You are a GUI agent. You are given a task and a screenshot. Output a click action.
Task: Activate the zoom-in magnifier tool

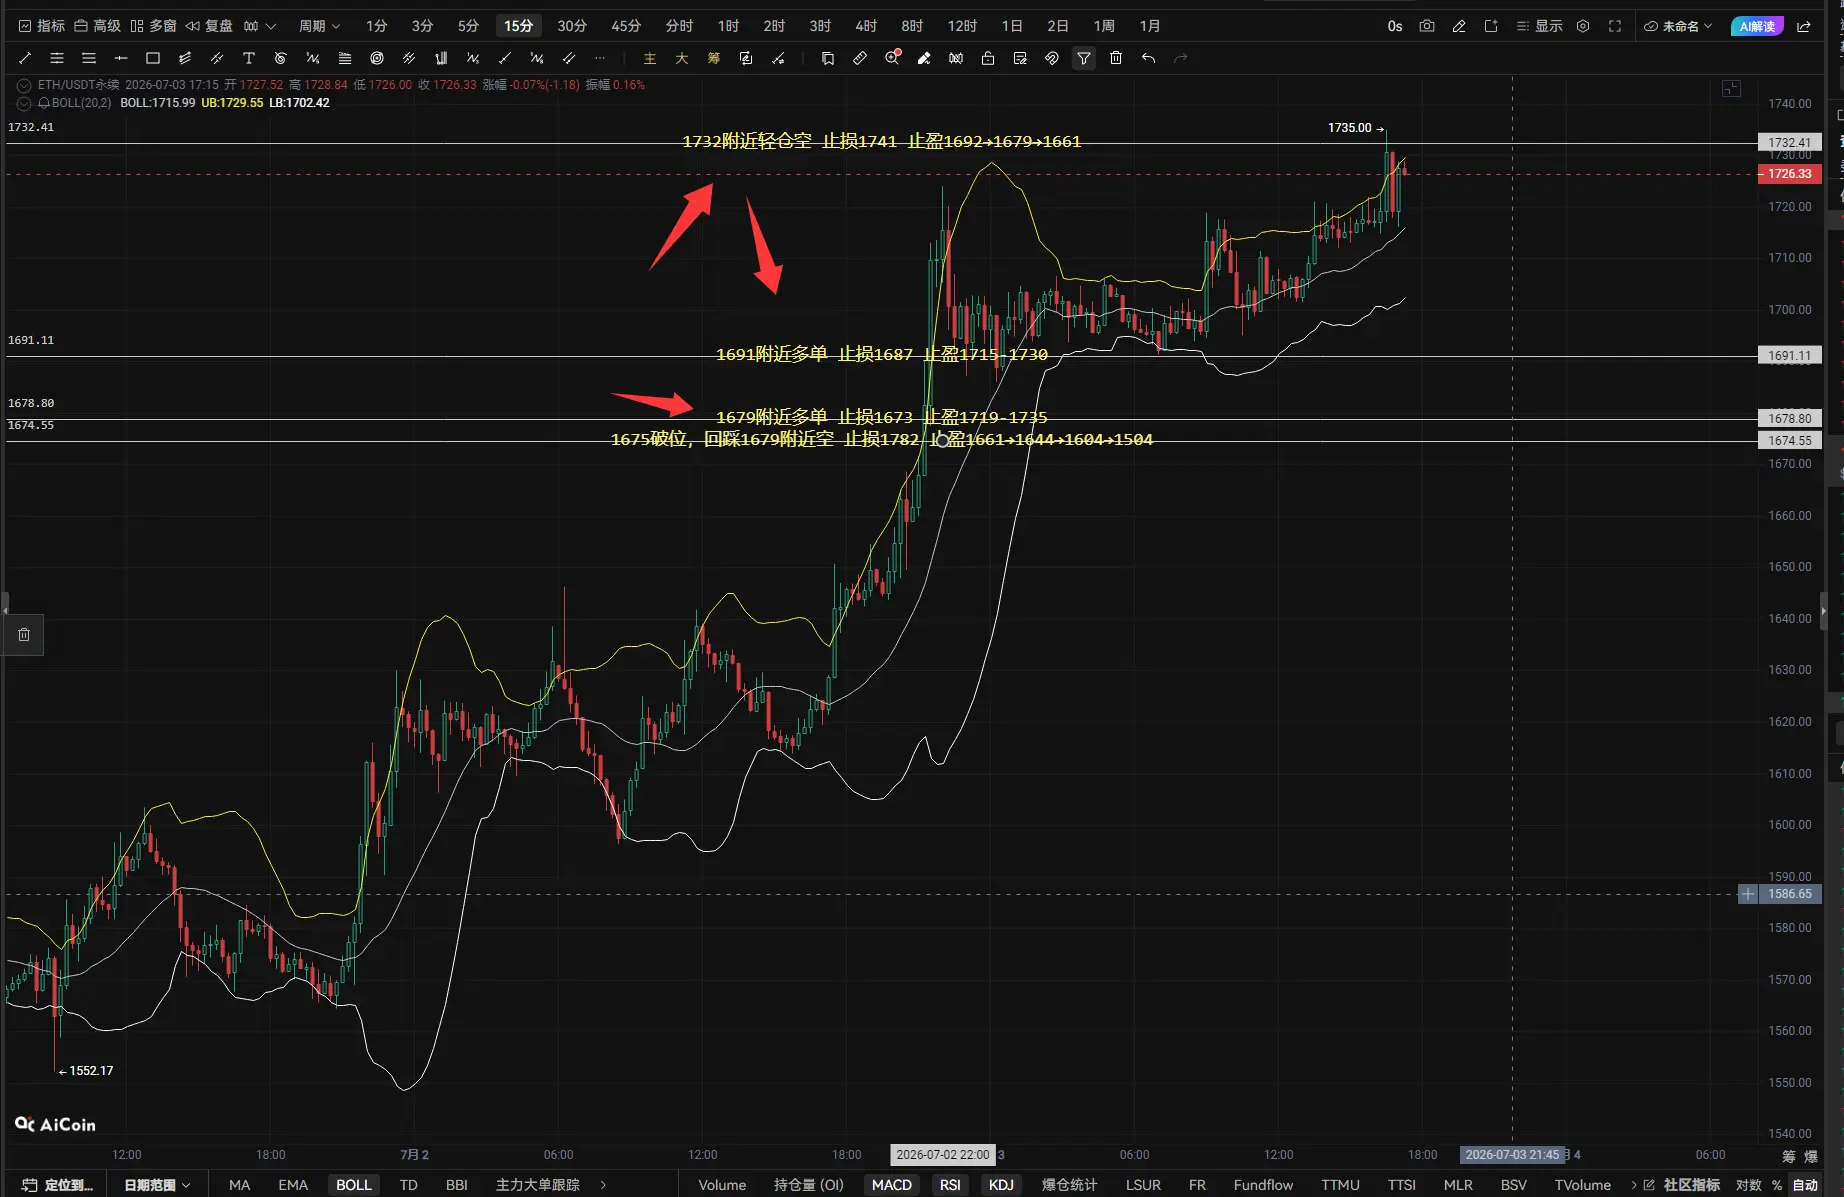click(892, 58)
